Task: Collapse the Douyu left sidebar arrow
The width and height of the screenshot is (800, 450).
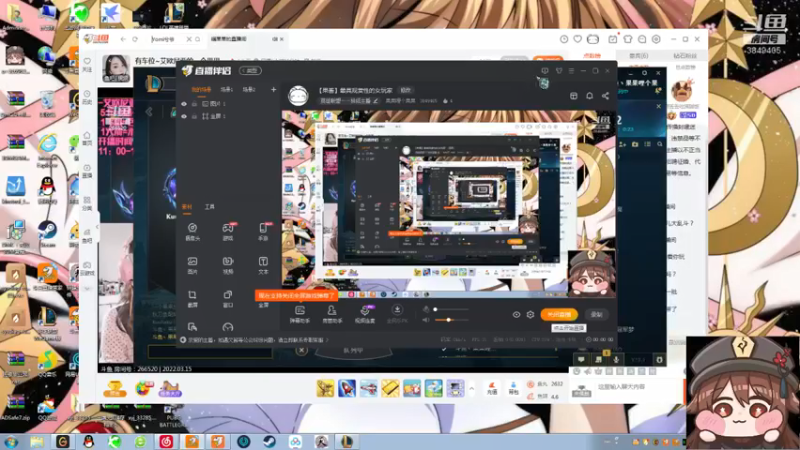Action: [97, 227]
